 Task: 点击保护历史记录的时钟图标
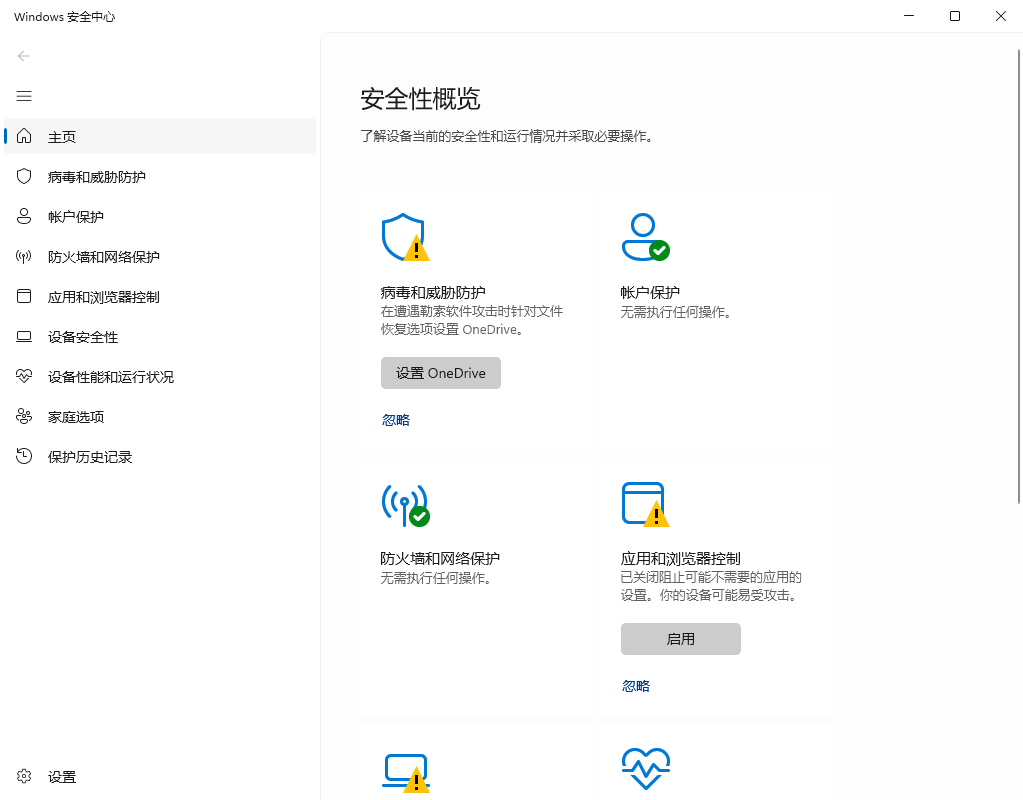pyautogui.click(x=23, y=456)
